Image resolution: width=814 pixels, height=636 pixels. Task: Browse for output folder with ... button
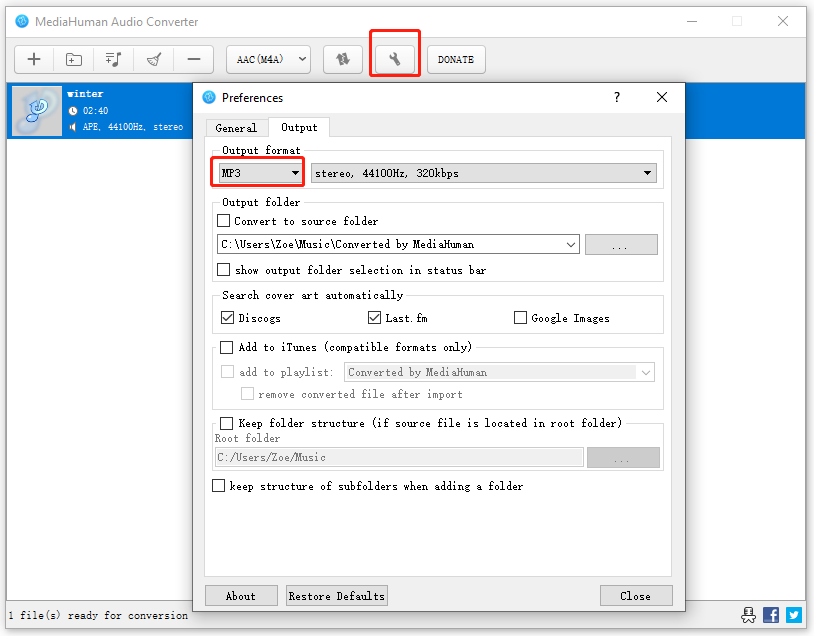[621, 245]
